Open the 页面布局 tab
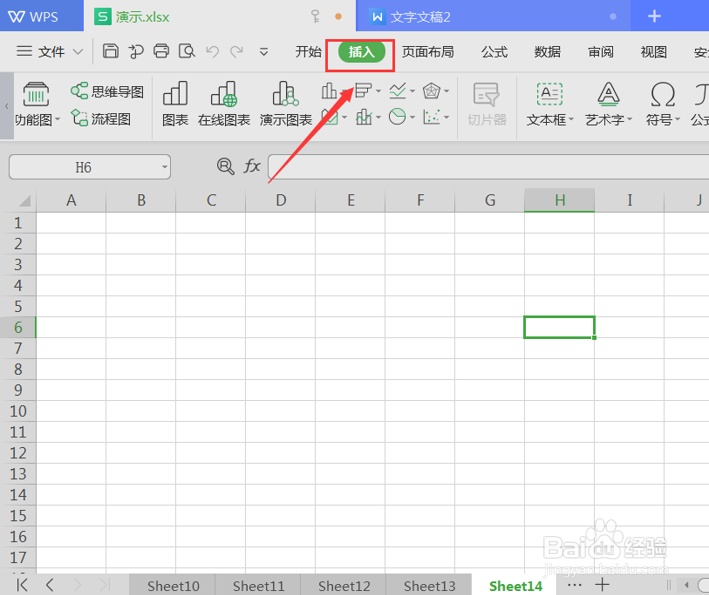Image resolution: width=709 pixels, height=595 pixels. pyautogui.click(x=428, y=52)
